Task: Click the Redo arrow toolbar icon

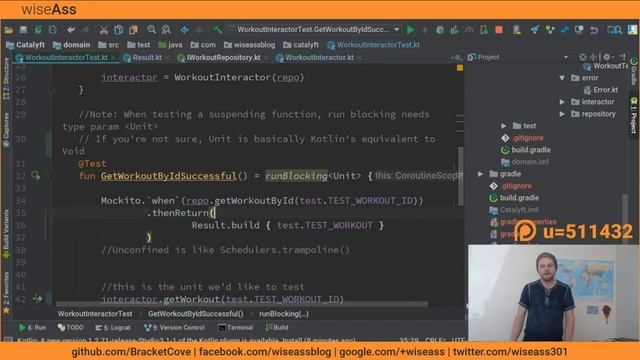Action: coord(86,30)
